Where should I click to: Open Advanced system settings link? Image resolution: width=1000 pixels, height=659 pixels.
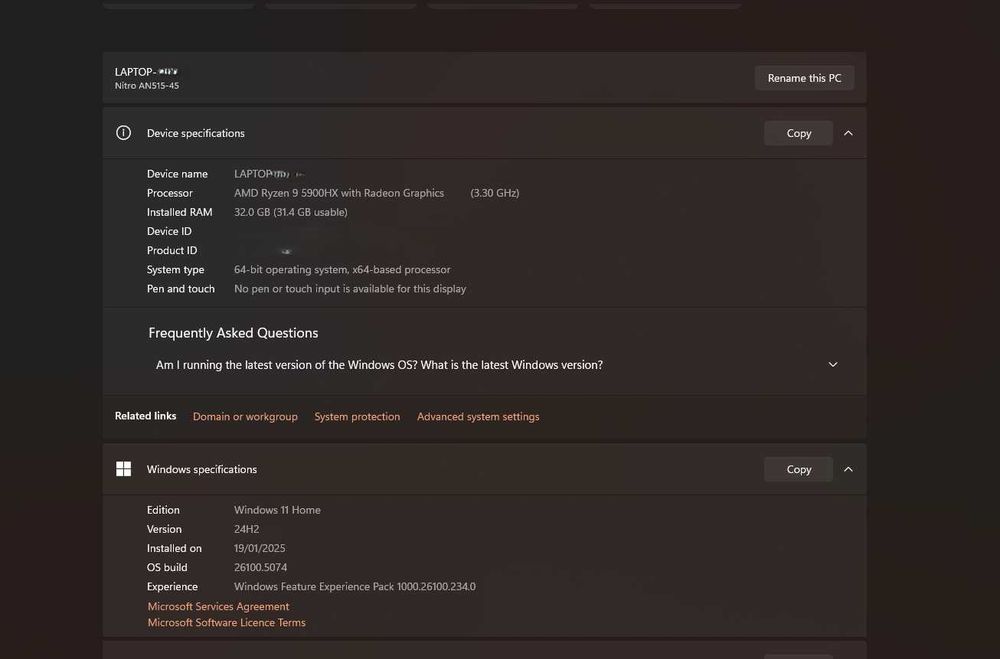click(x=478, y=417)
